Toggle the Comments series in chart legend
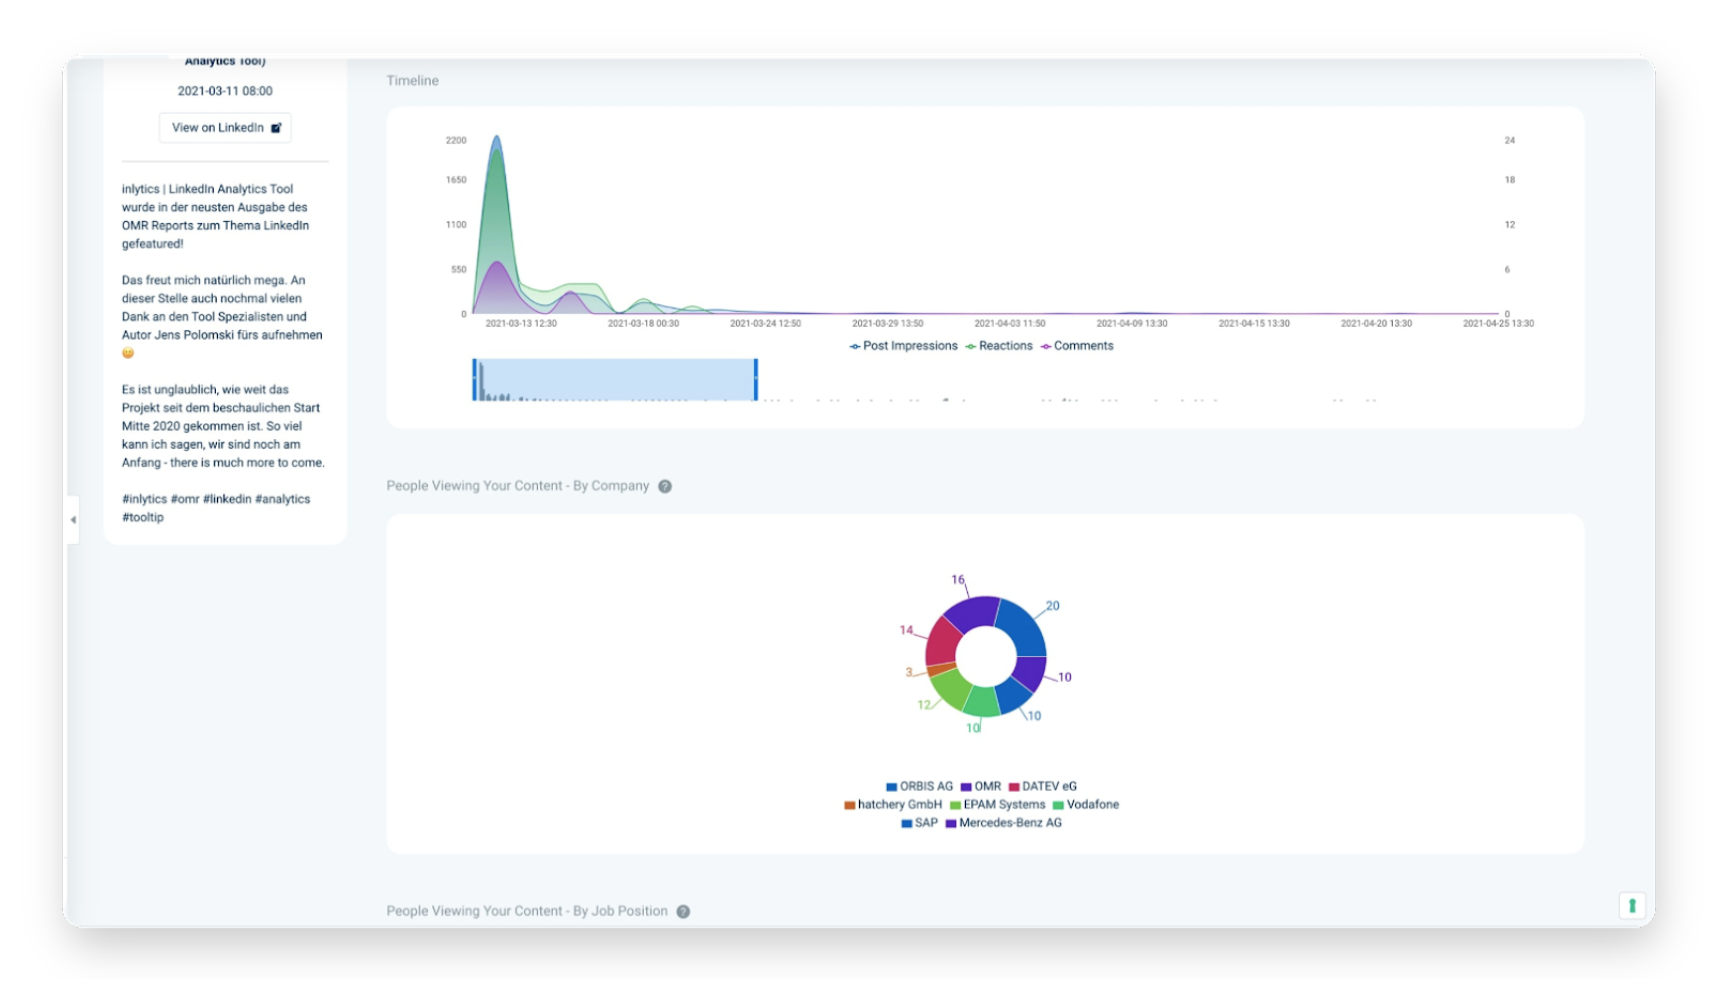 [x=1077, y=346]
